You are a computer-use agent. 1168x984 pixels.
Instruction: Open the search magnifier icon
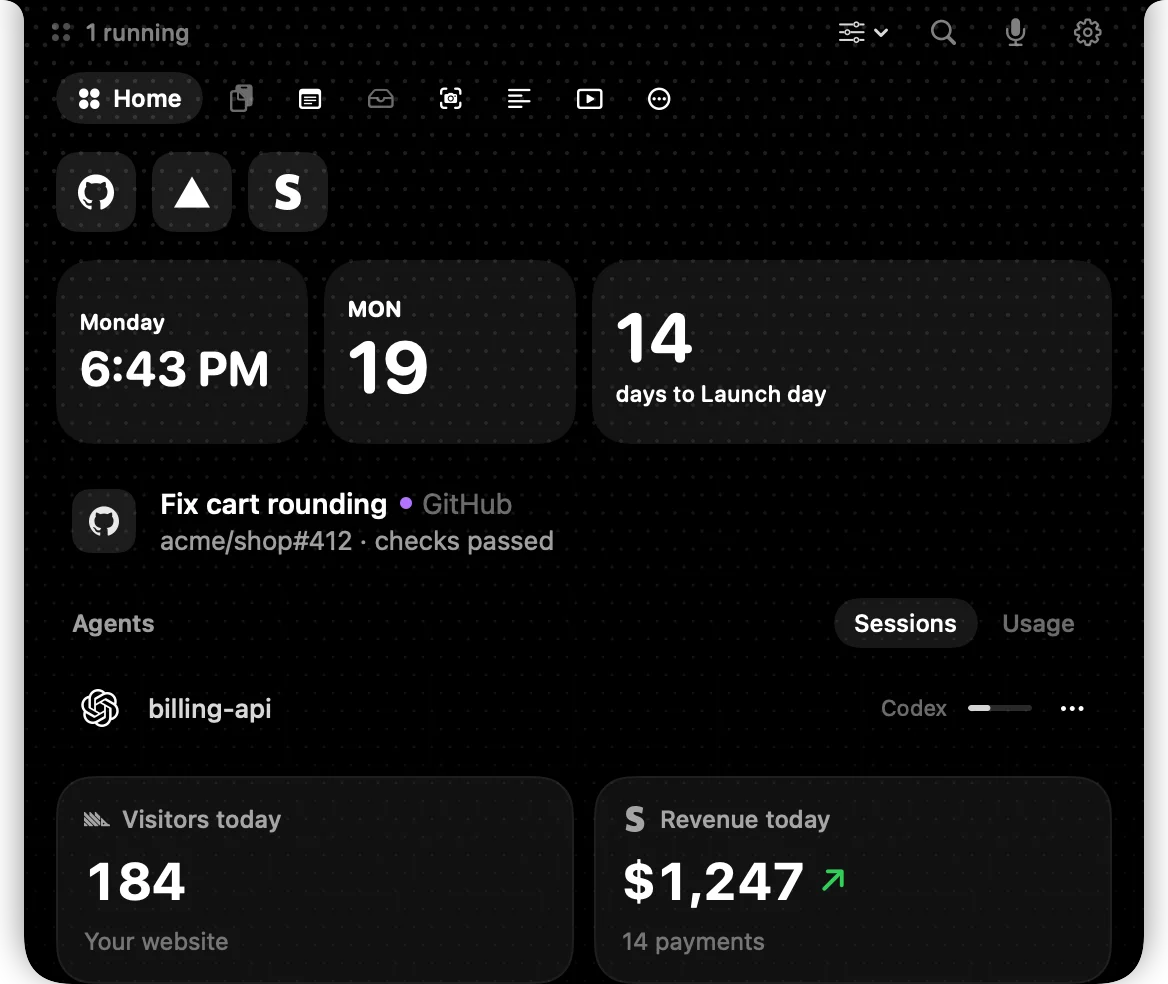[x=943, y=32]
